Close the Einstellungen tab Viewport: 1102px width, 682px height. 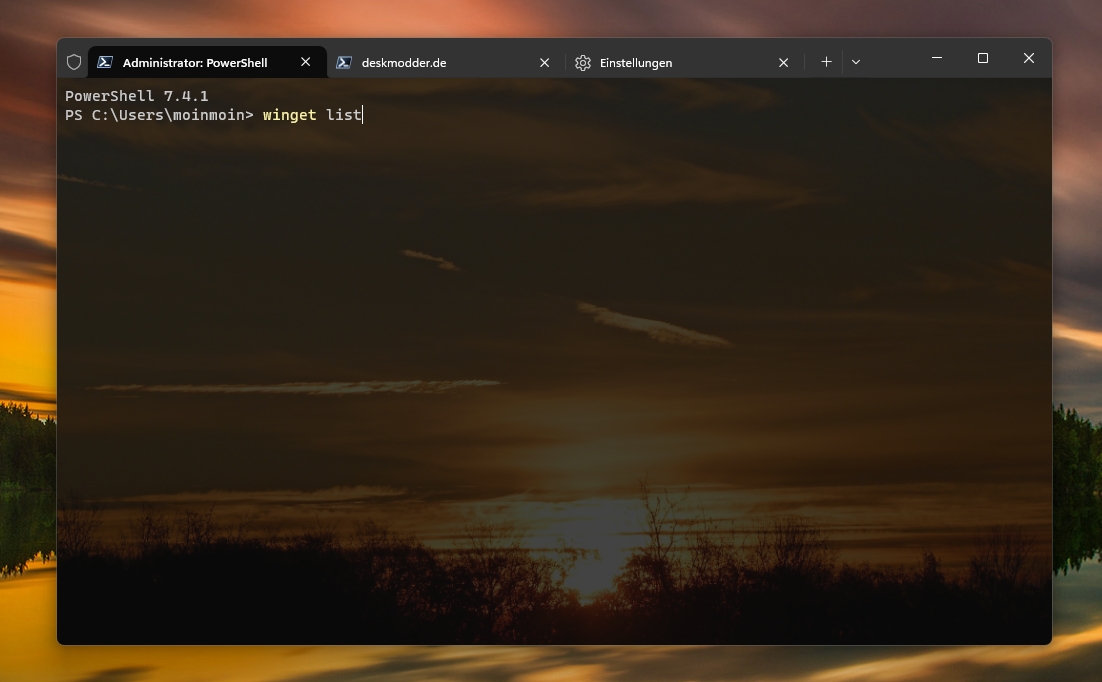[784, 62]
